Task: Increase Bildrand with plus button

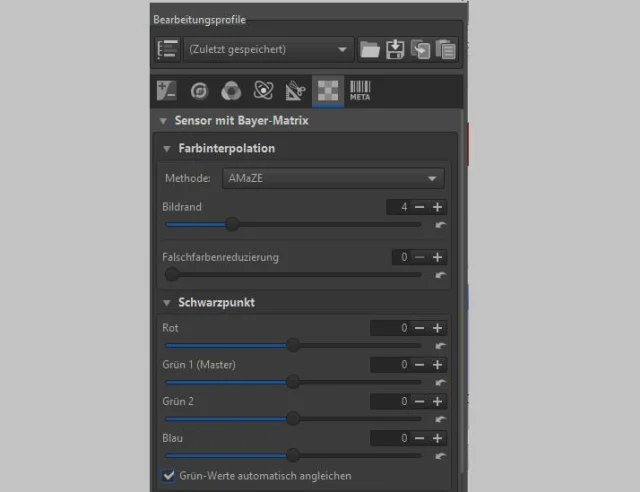Action: (437, 207)
